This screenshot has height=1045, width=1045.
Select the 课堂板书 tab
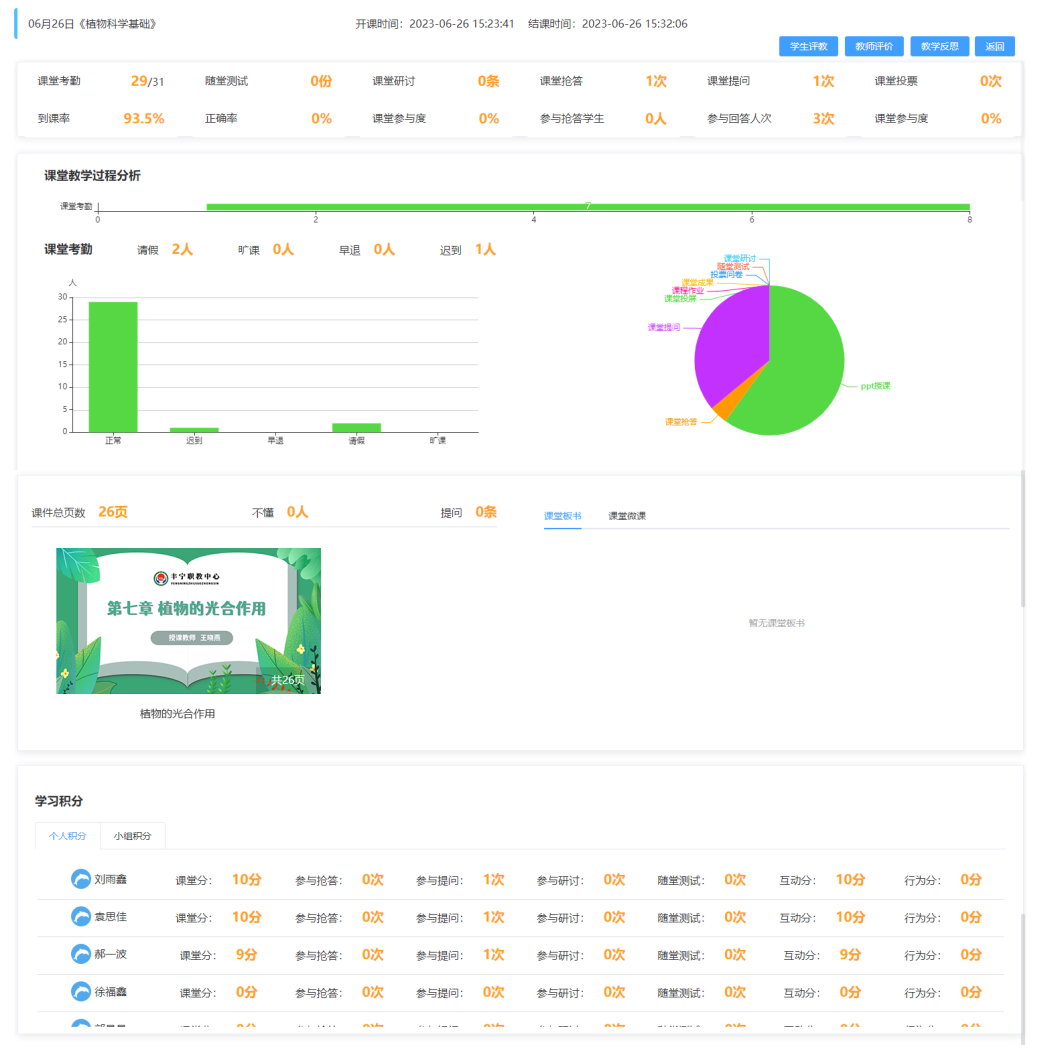click(562, 516)
